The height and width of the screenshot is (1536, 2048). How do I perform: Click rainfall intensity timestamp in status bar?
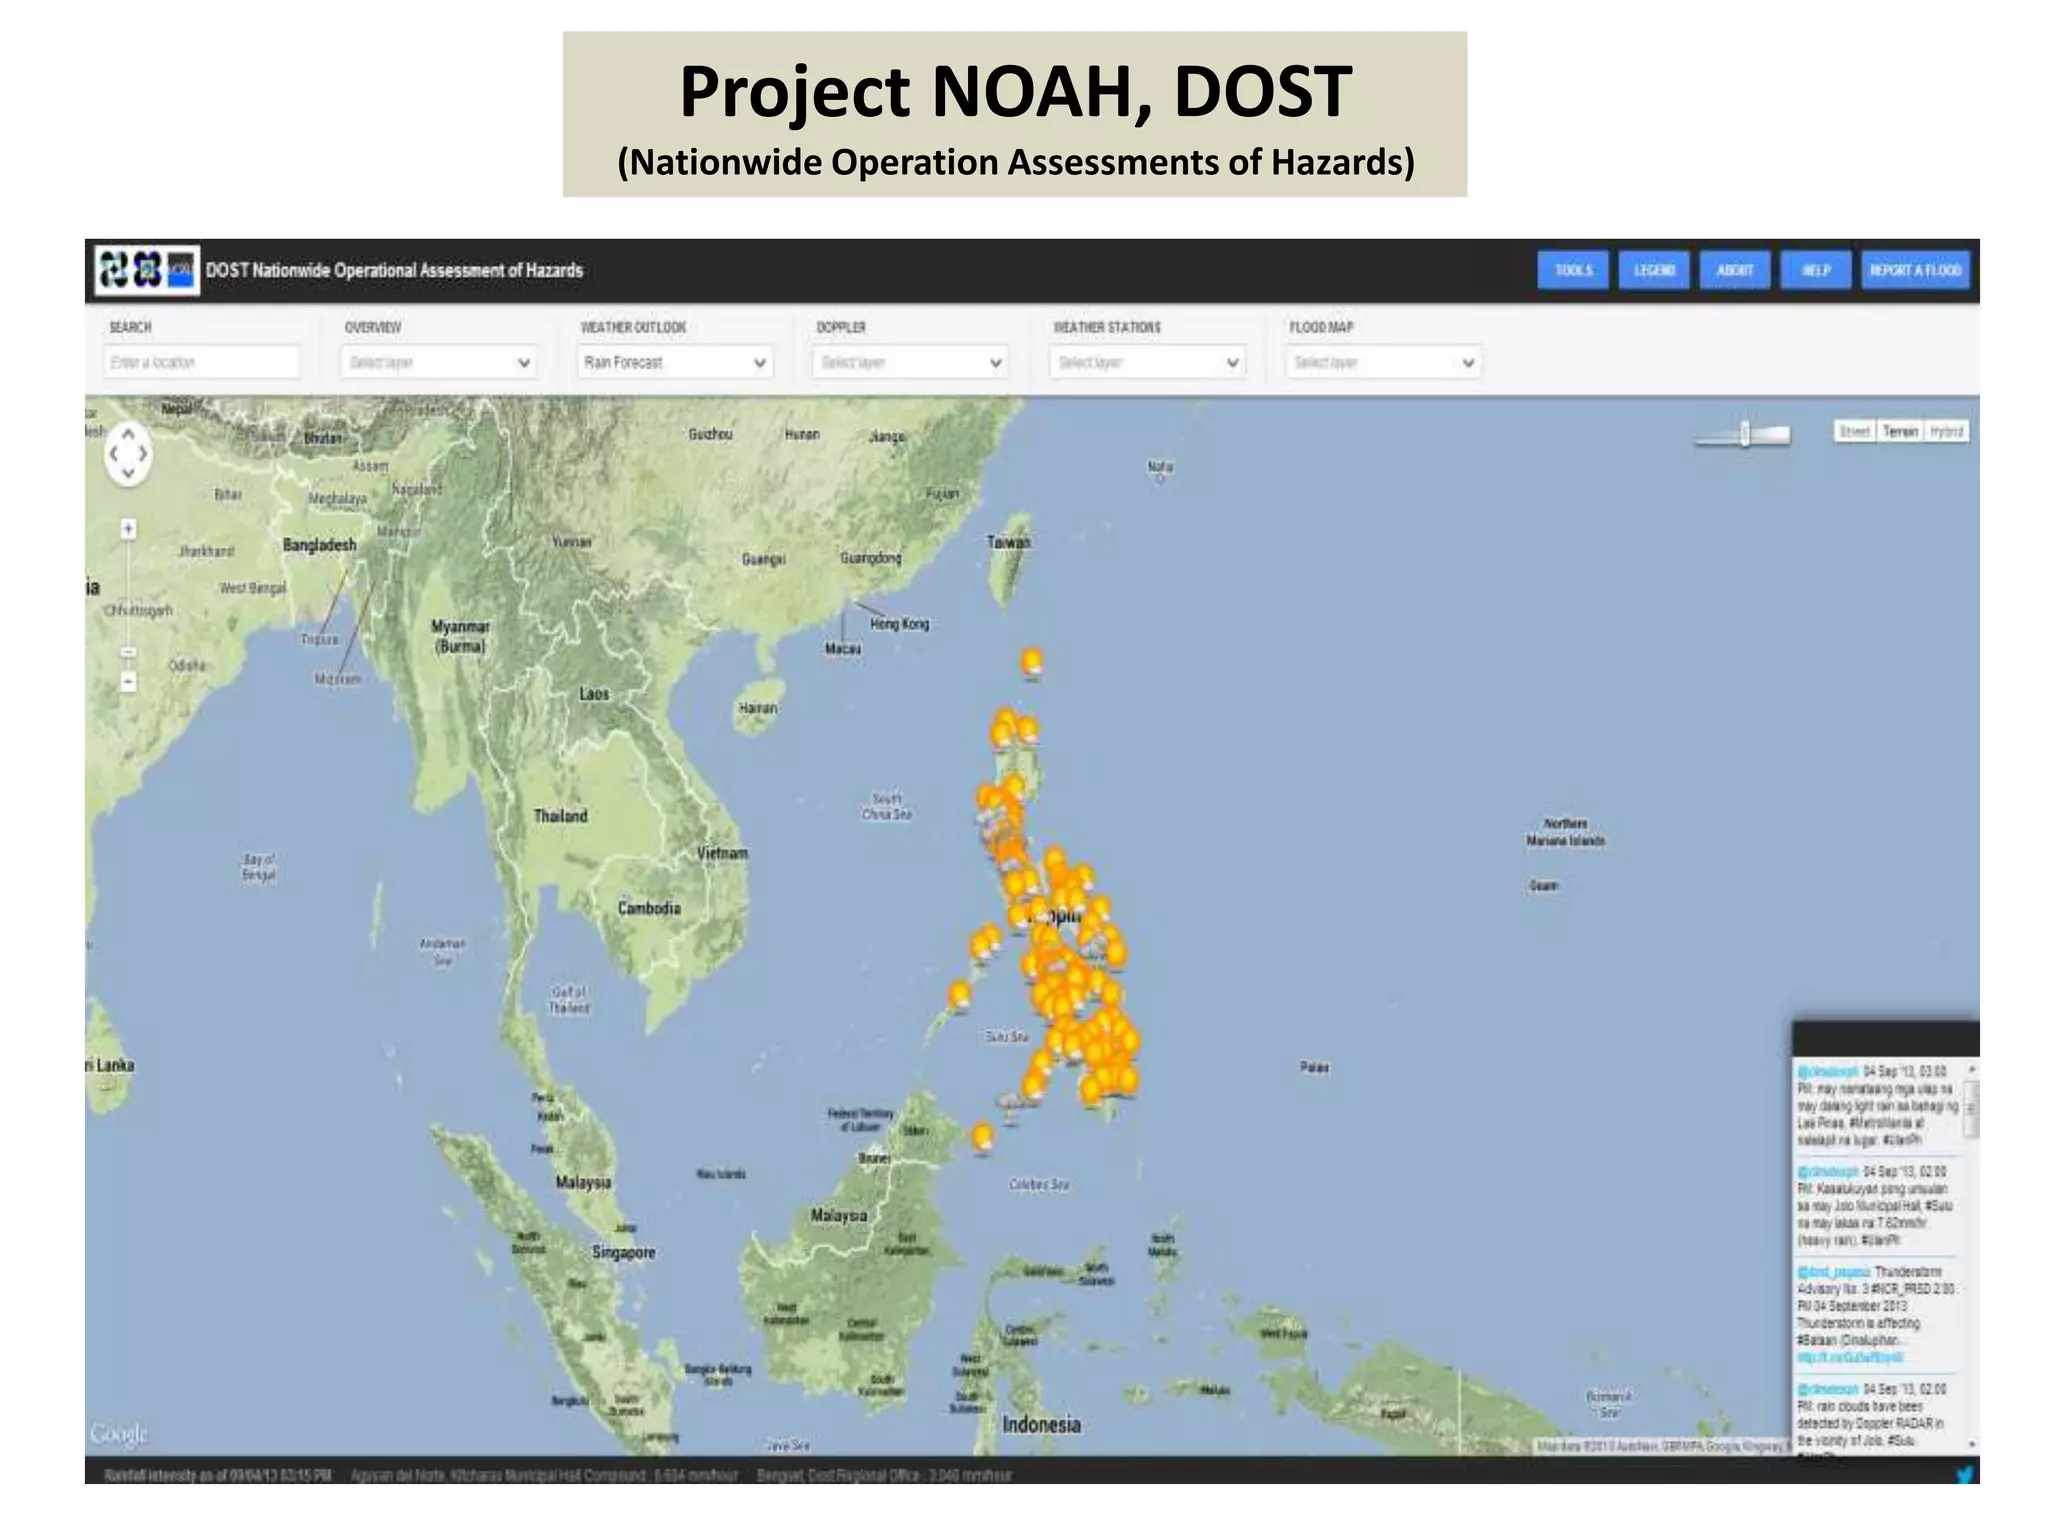point(218,1475)
